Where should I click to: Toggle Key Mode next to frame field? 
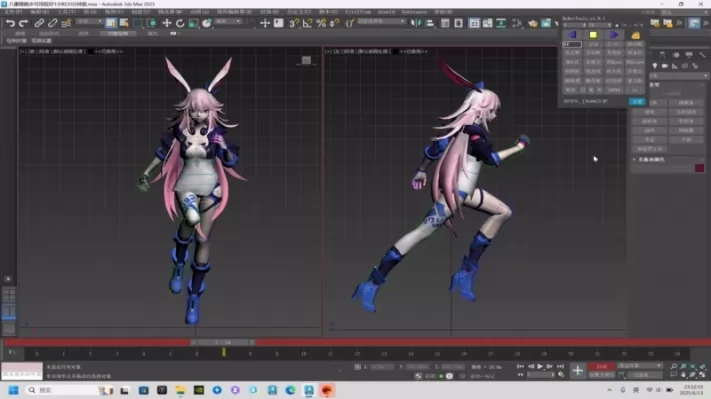(521, 375)
